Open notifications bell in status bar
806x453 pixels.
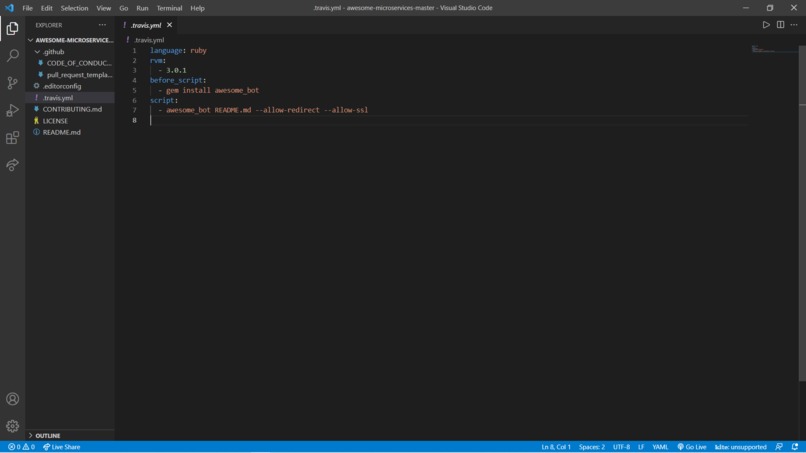pyautogui.click(x=795, y=447)
